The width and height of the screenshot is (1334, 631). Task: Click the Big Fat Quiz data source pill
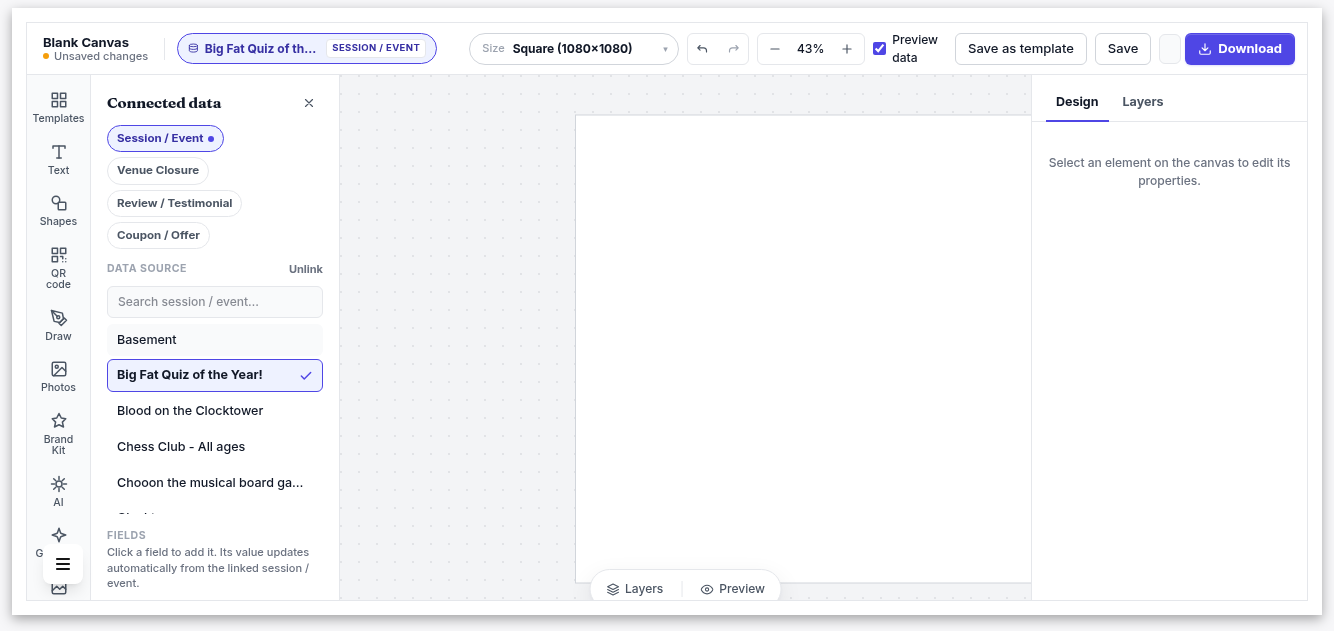tap(307, 49)
